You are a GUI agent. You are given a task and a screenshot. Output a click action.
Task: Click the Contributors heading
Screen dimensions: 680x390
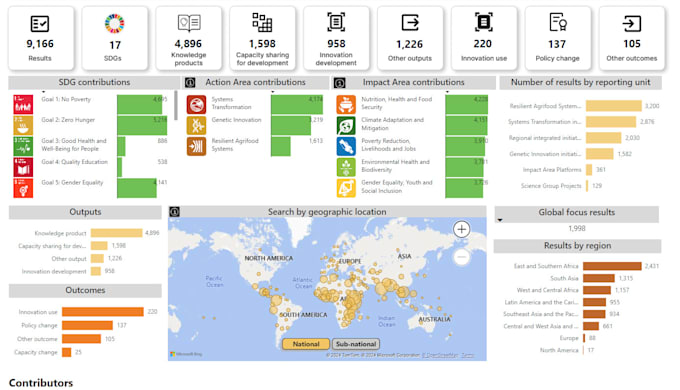41,383
